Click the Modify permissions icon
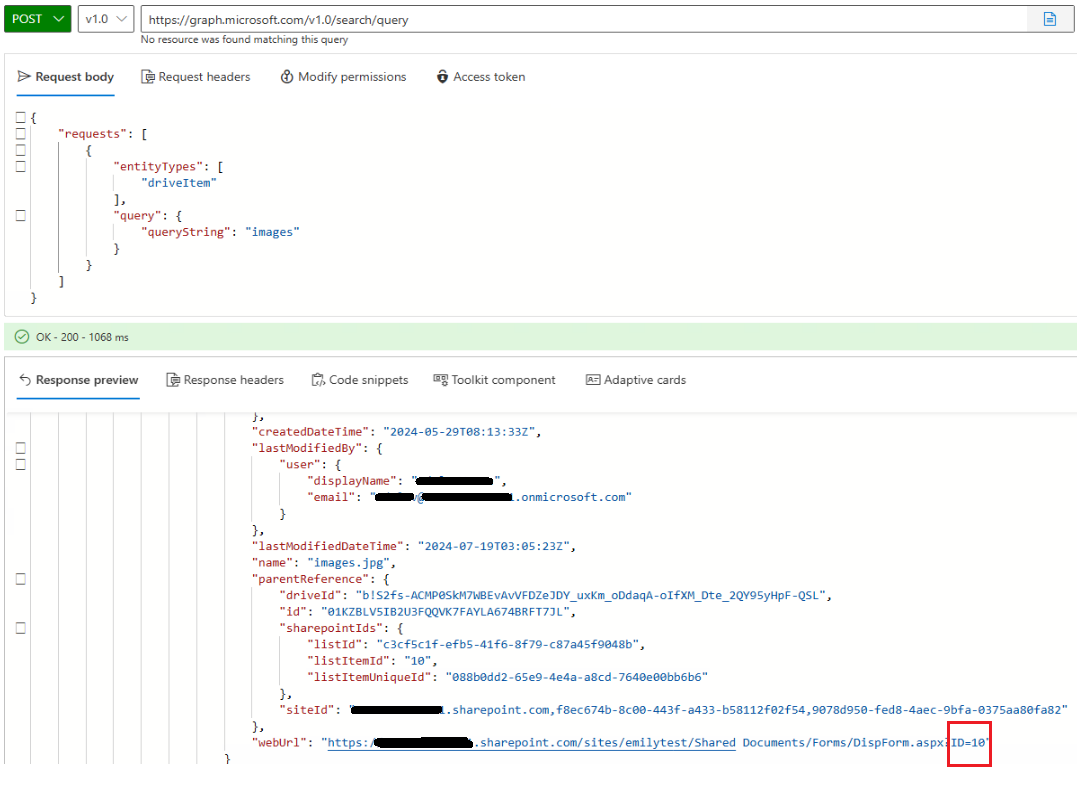The width and height of the screenshot is (1077, 798). click(x=286, y=76)
